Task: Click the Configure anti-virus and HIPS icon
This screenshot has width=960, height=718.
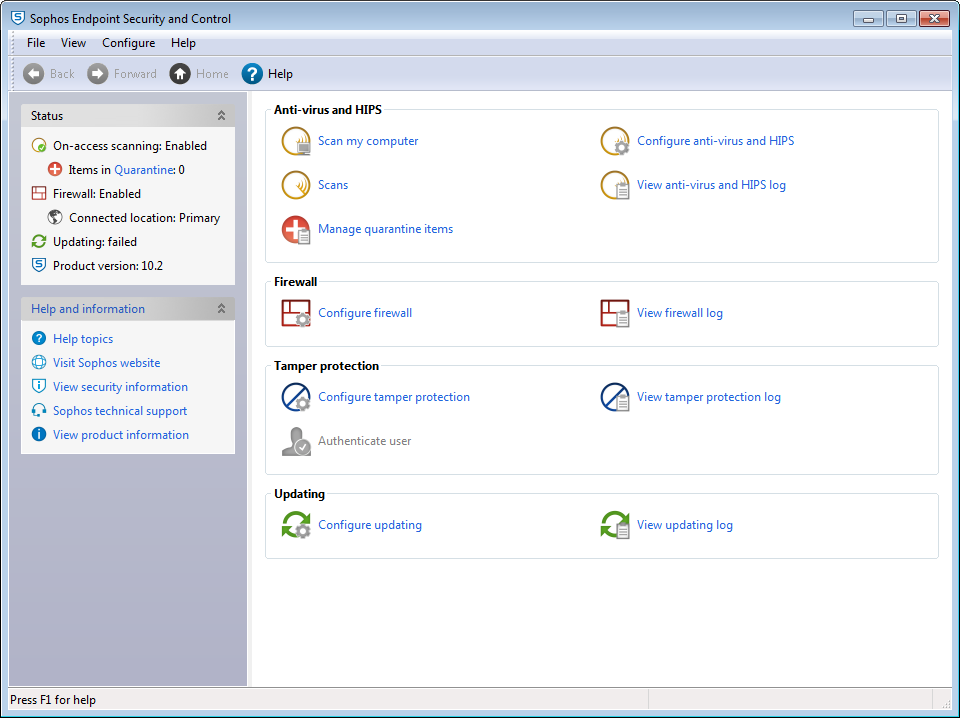Action: tap(615, 142)
